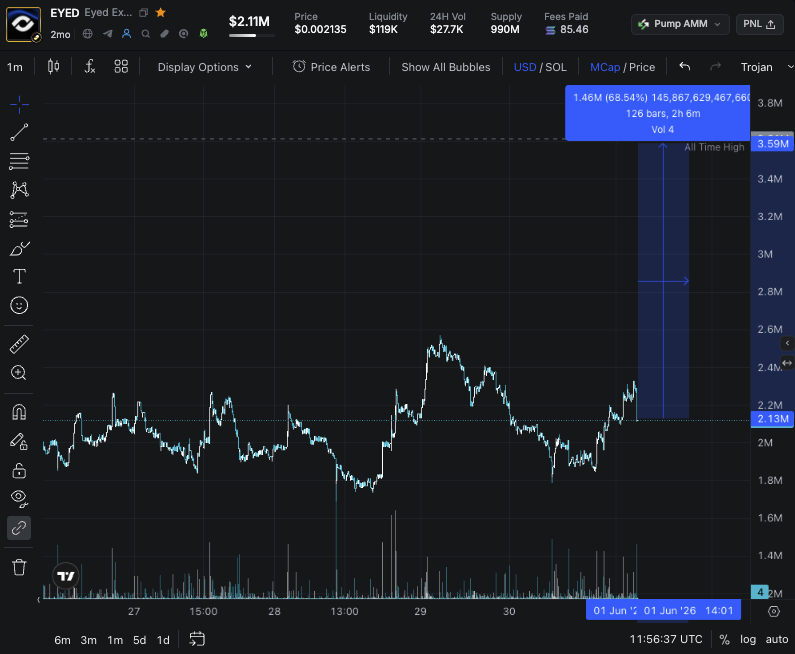Copy the EYED token address

[144, 13]
